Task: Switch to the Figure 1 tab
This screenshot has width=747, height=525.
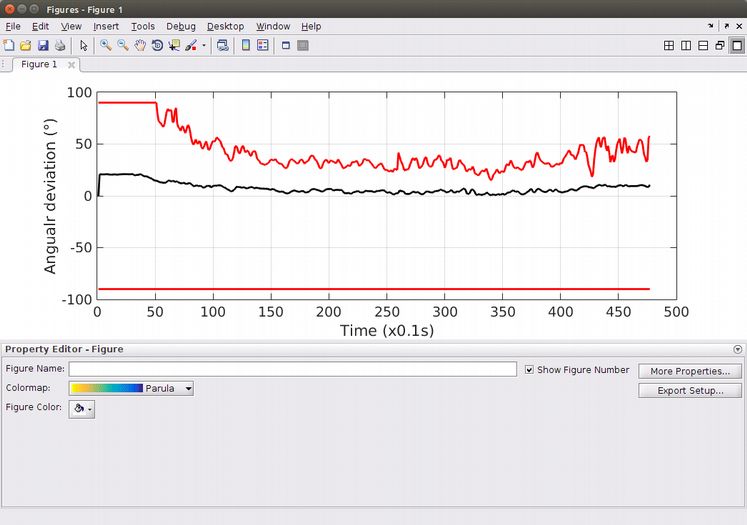Action: pos(40,64)
